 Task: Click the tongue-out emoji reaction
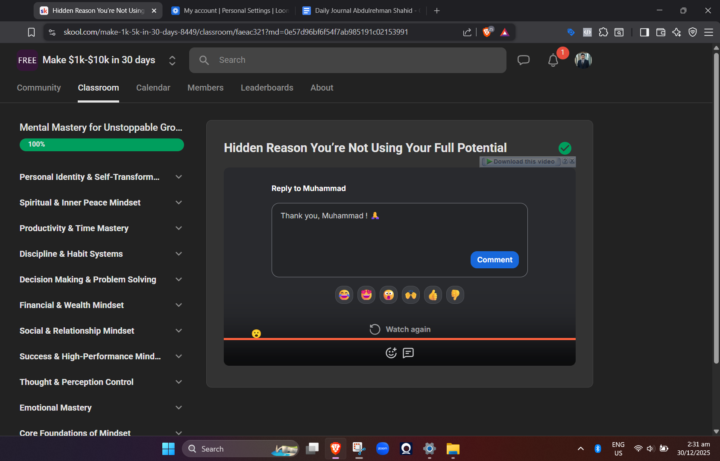[388, 295]
